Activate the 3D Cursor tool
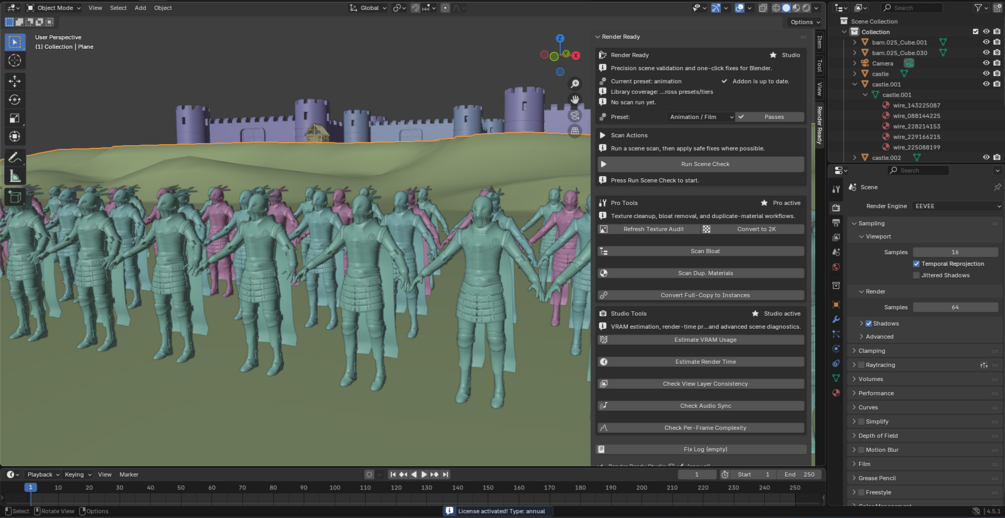Screen dimensions: 1005x518 point(15,60)
